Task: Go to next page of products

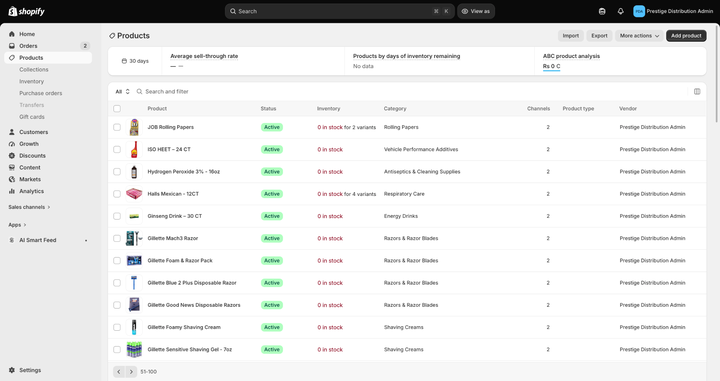Action: point(131,372)
